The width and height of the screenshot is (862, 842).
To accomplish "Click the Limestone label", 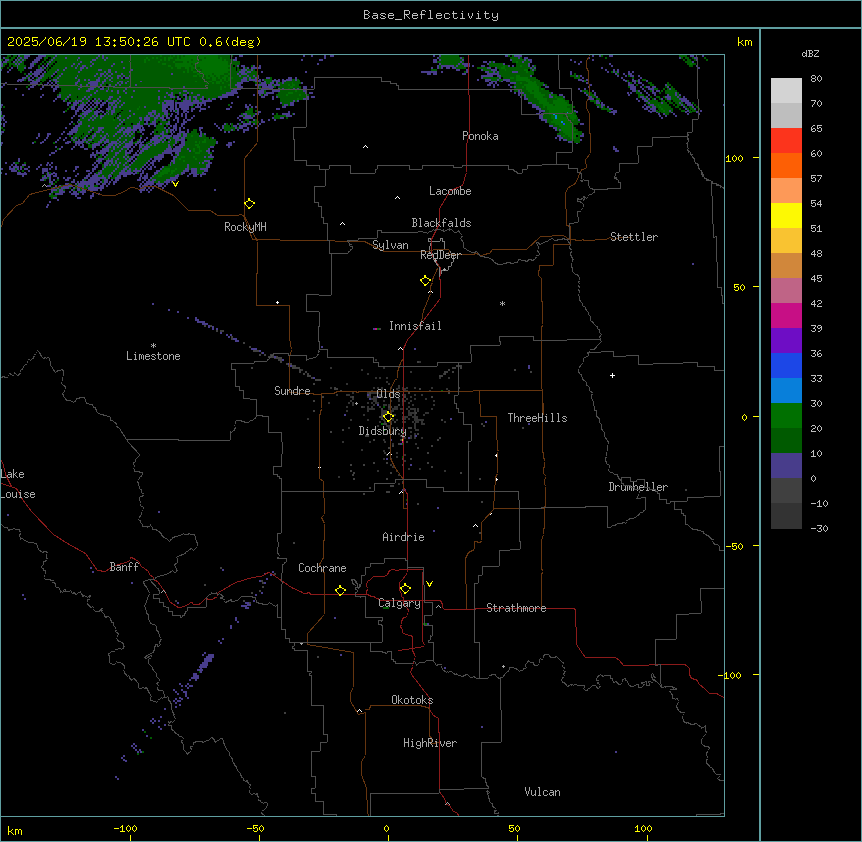I will 153,356.
